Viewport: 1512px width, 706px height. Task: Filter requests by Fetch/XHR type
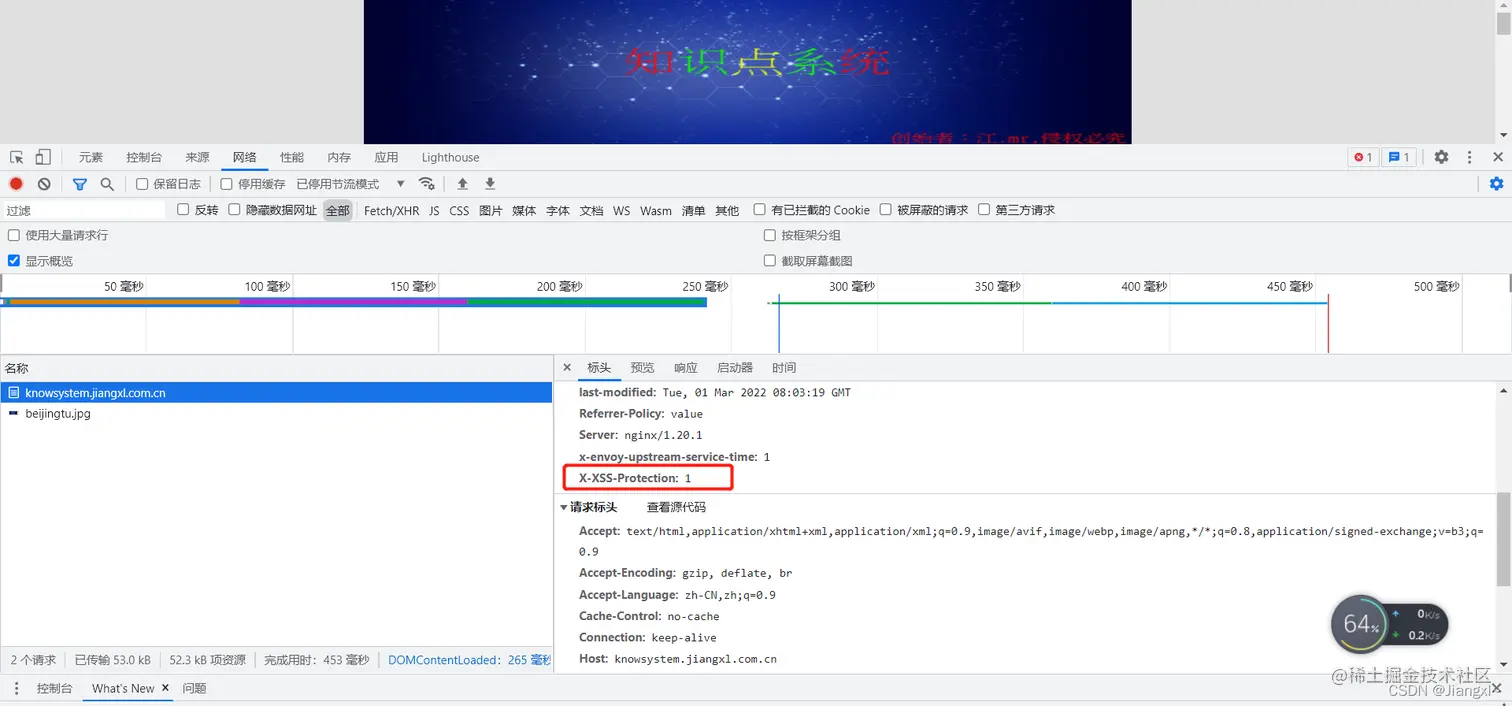click(392, 210)
